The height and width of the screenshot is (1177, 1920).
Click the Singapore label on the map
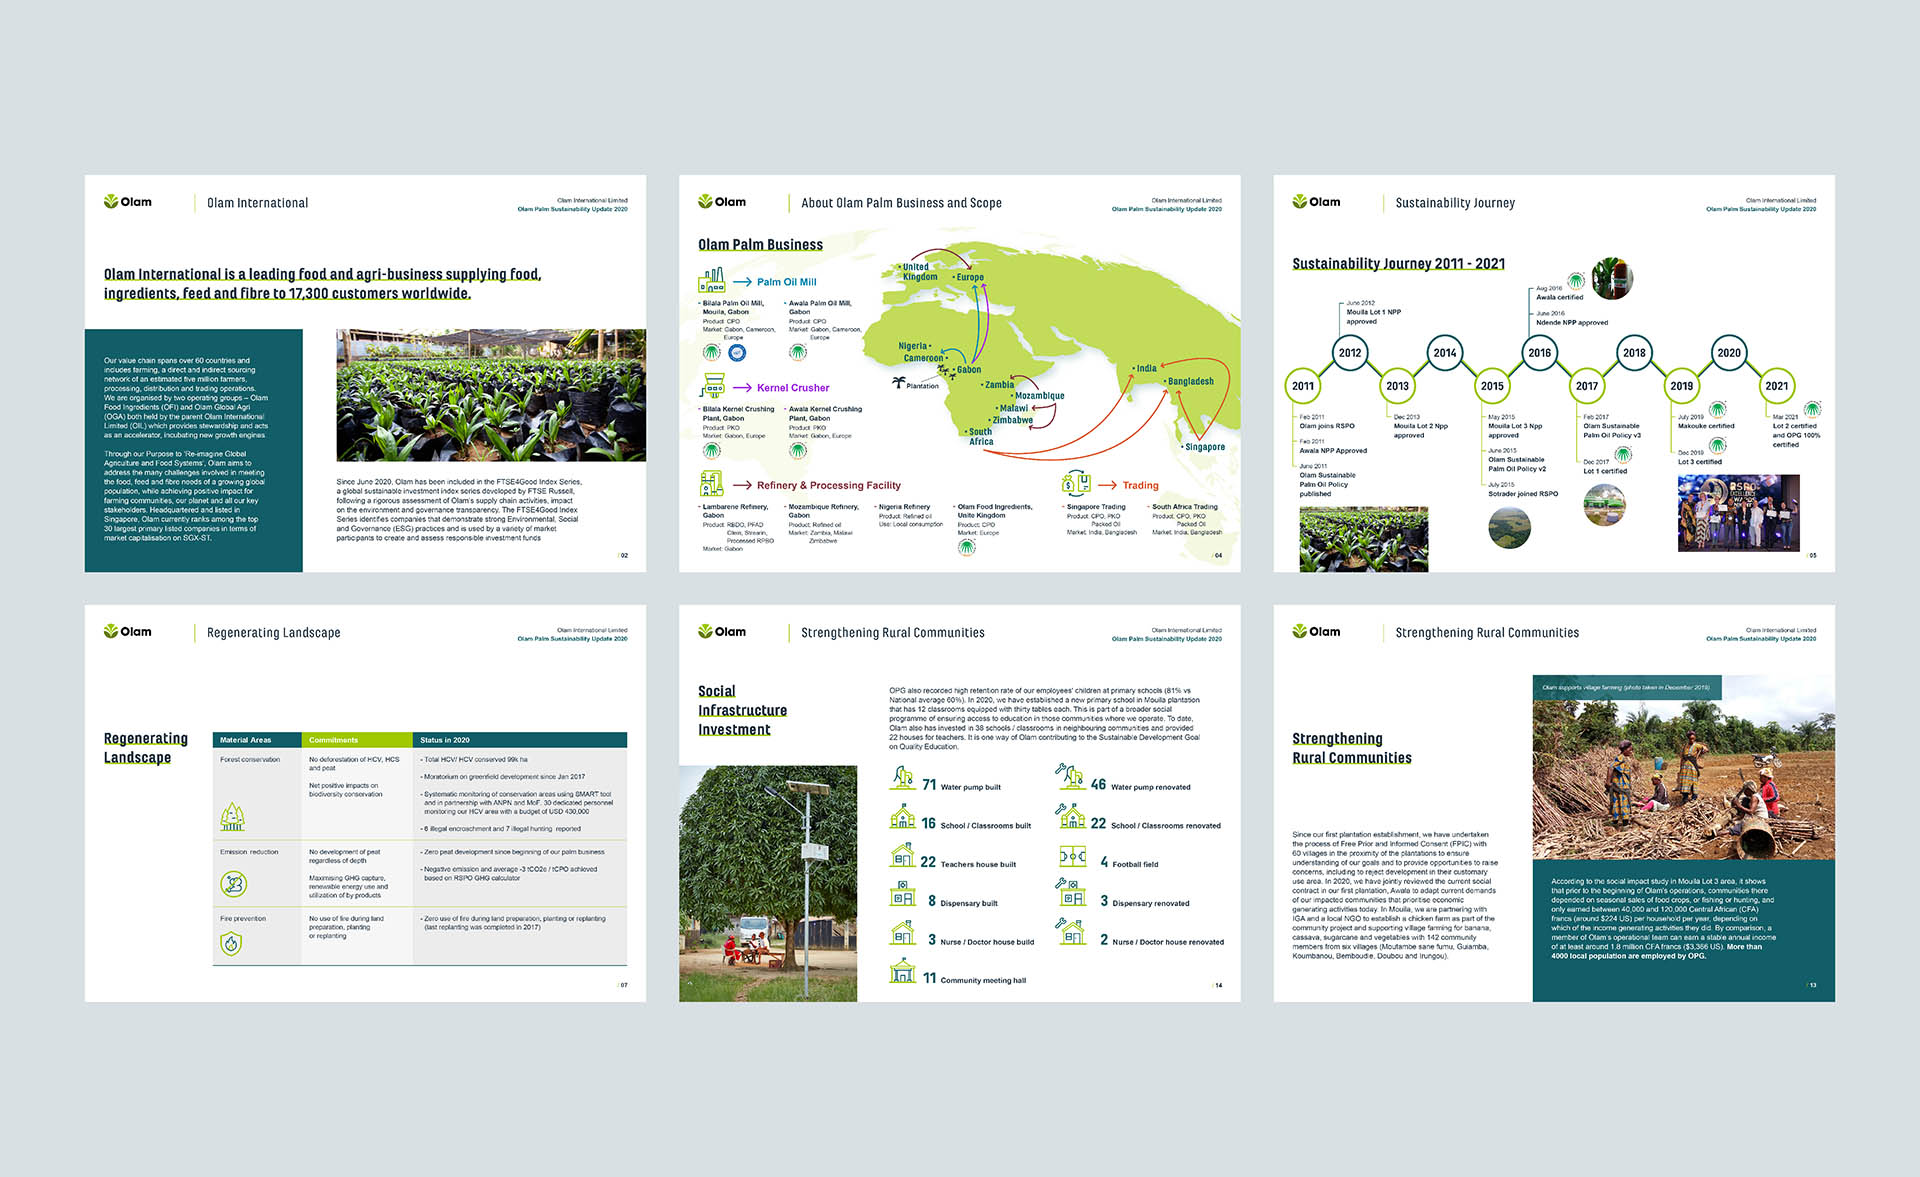(1204, 447)
